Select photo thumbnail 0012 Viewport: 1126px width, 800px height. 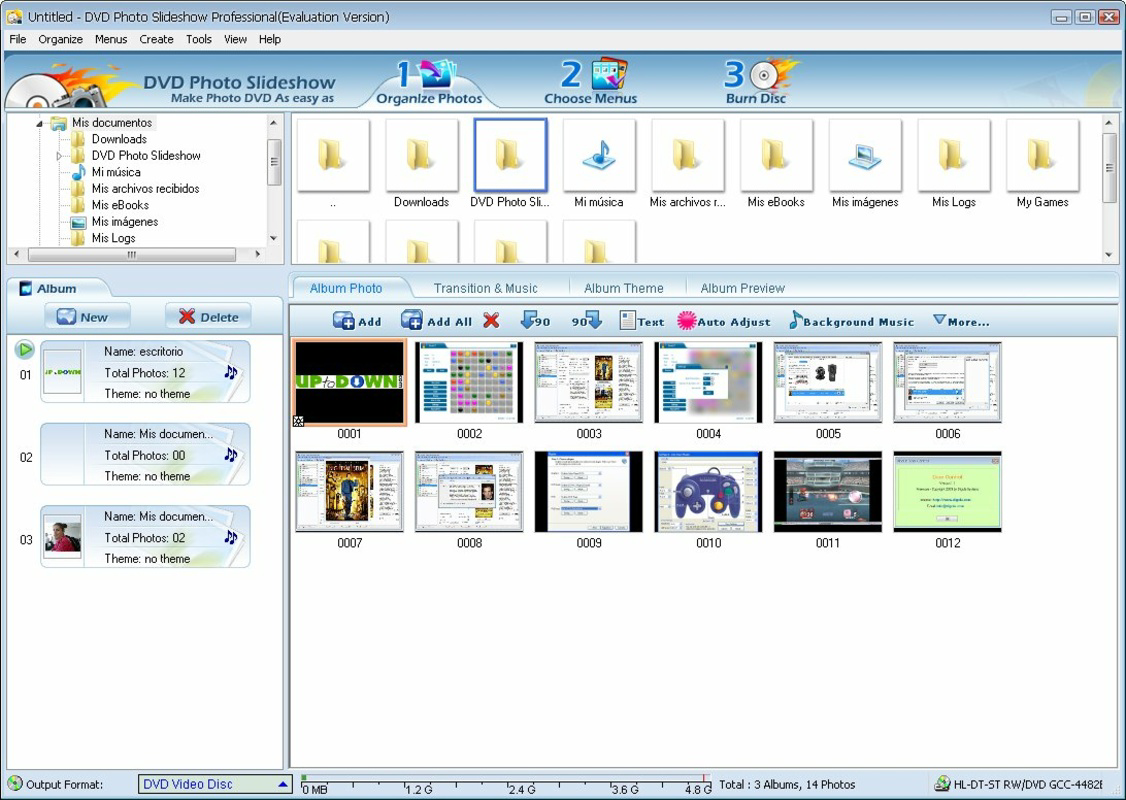[x=947, y=492]
